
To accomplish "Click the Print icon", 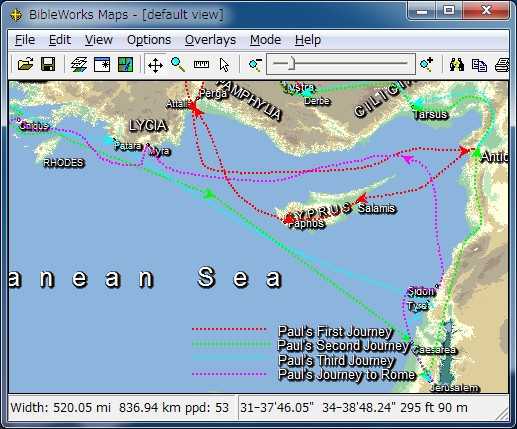I will 502,65.
